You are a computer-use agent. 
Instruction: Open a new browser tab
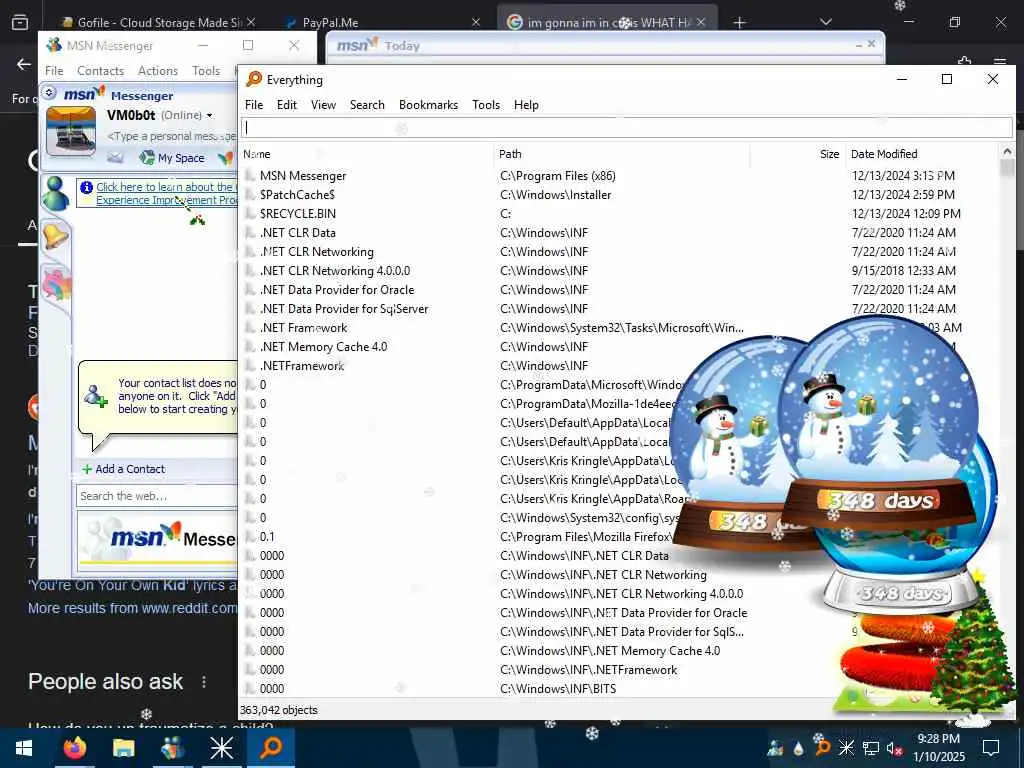[x=739, y=23]
